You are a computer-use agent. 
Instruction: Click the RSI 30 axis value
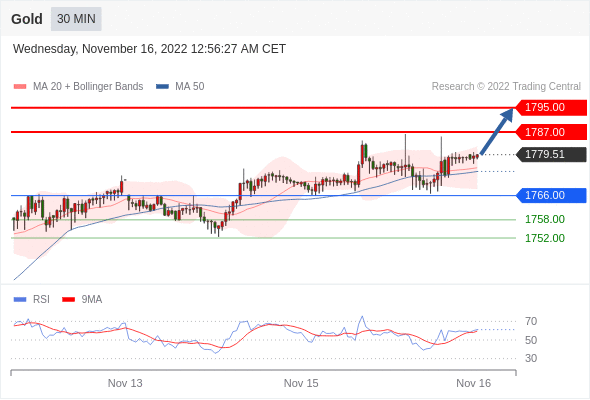click(x=531, y=358)
